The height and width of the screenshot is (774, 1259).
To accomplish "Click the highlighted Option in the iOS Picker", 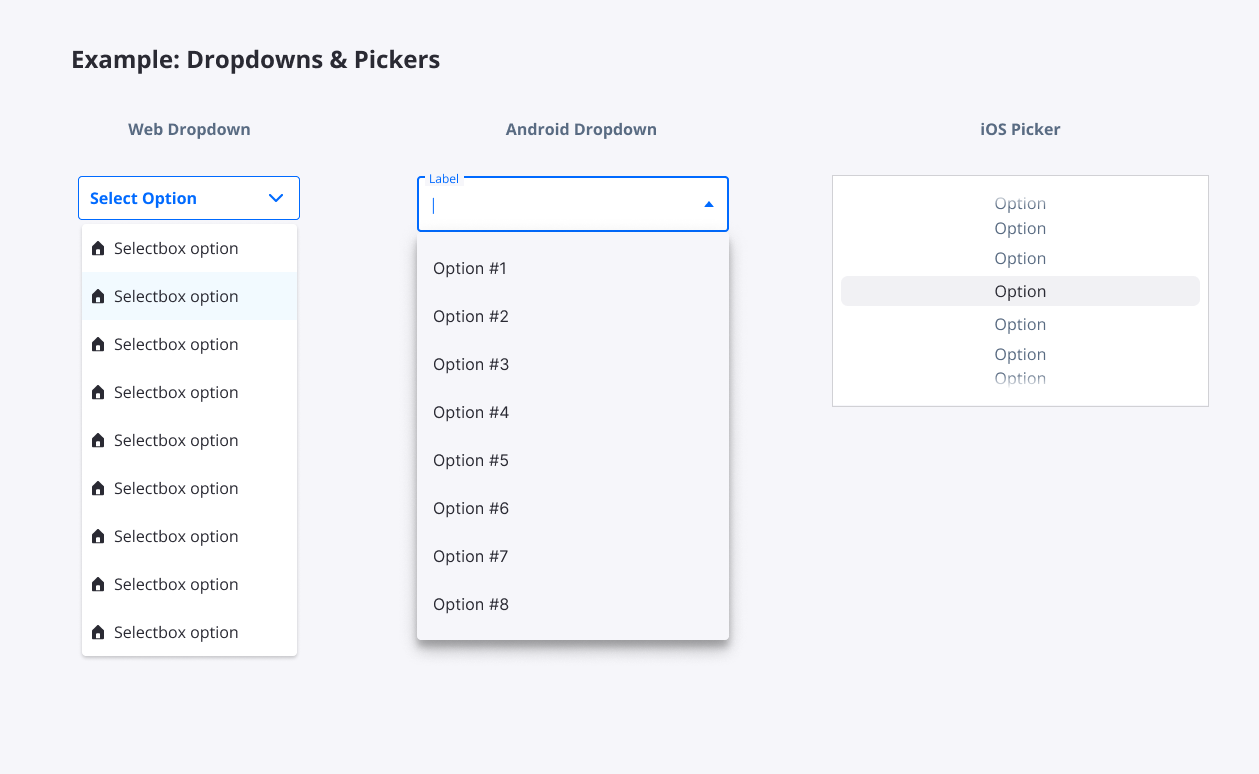I will [x=1020, y=291].
